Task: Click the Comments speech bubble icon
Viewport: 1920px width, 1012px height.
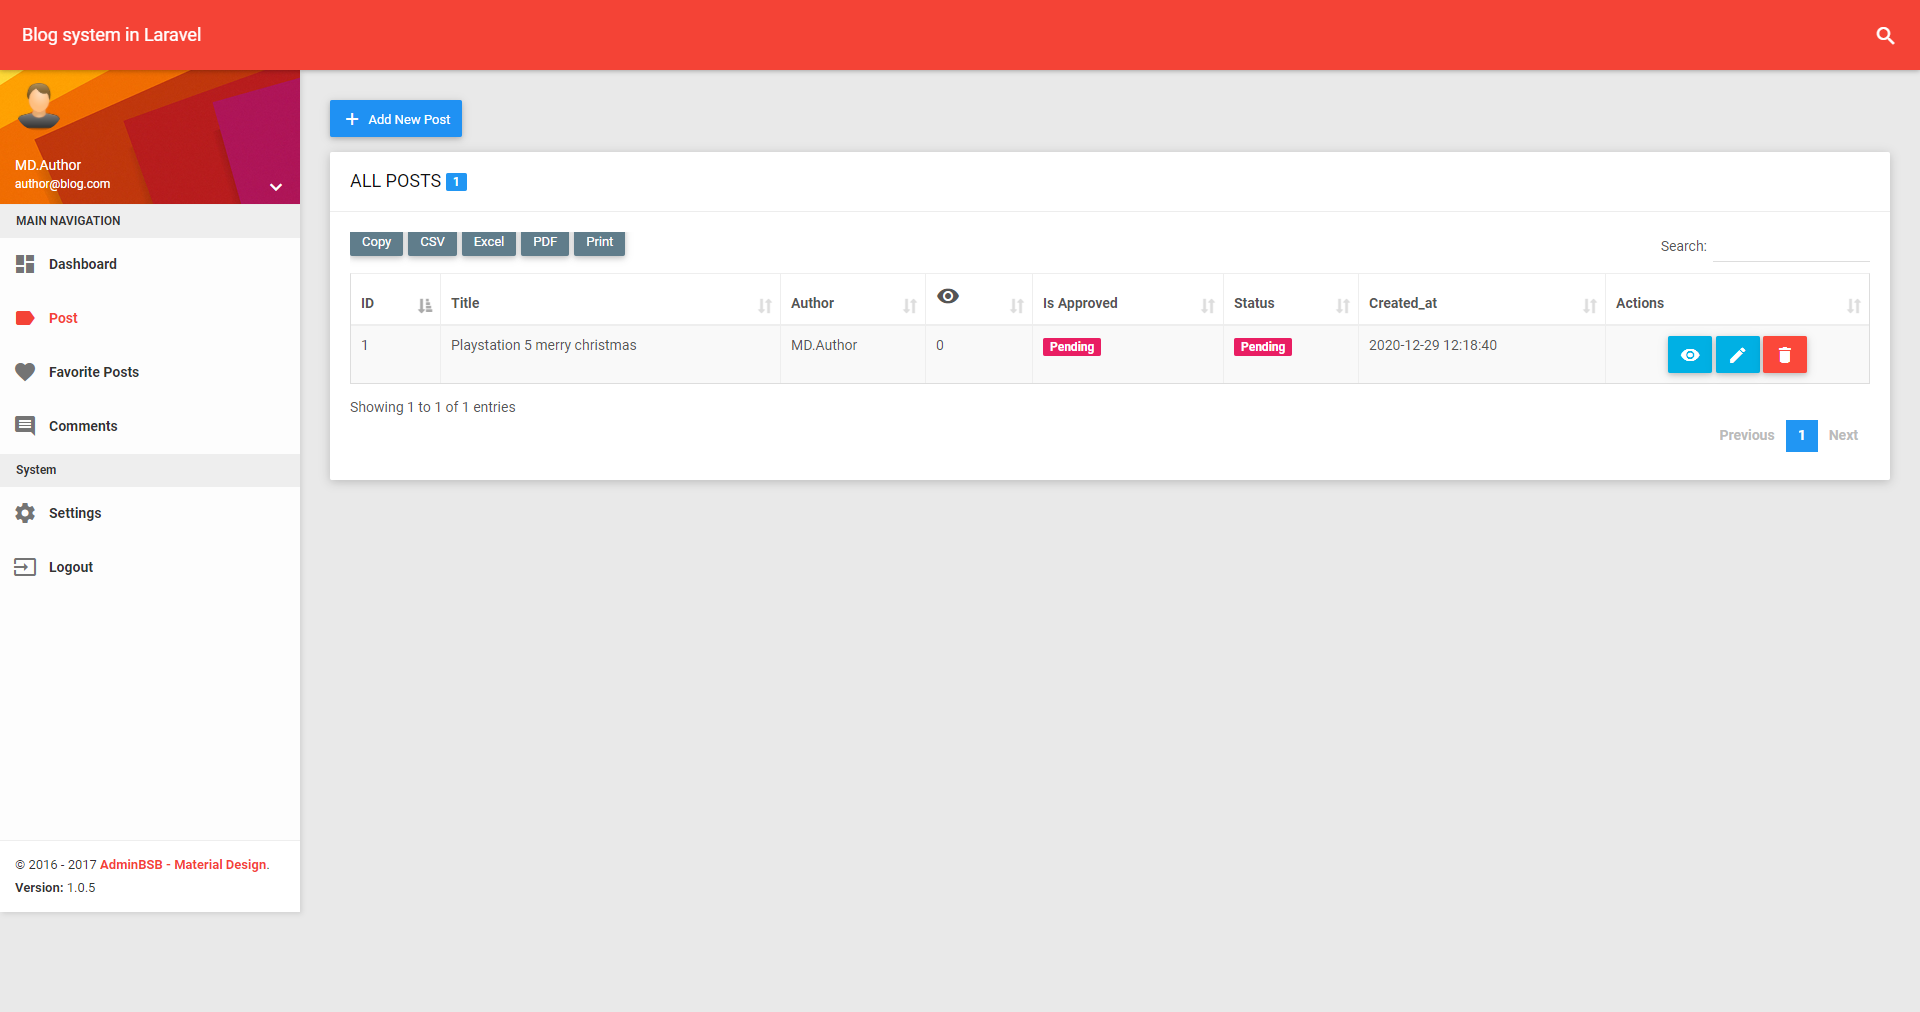Action: click(x=25, y=426)
